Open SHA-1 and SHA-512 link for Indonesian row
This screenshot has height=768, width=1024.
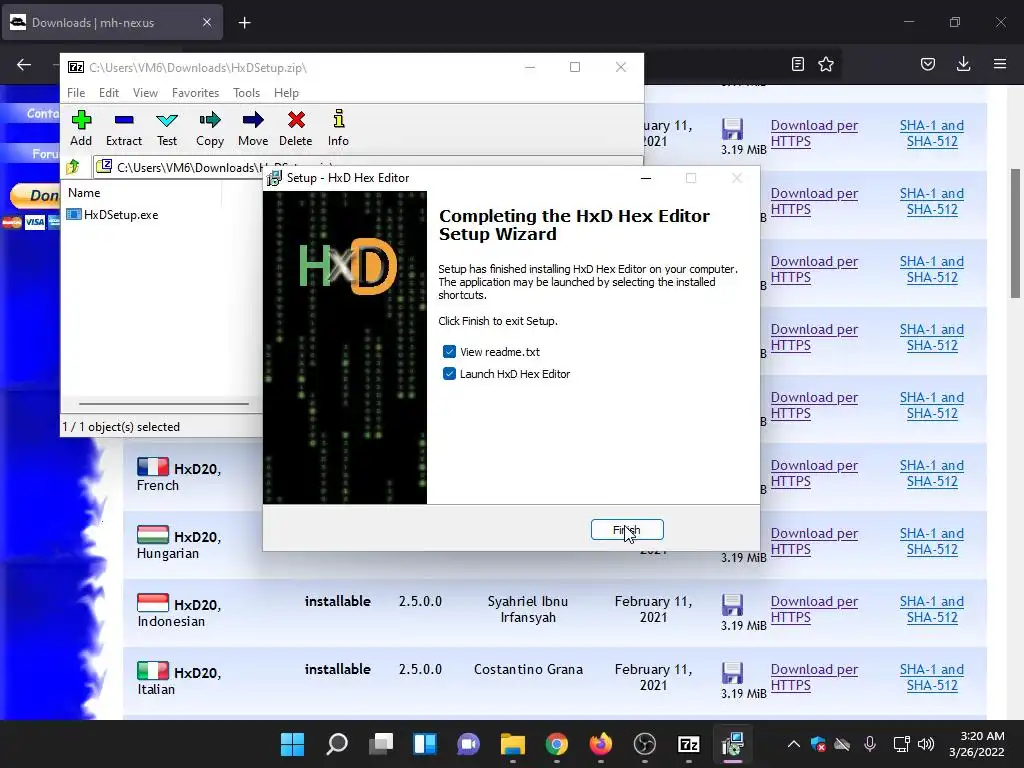932,609
